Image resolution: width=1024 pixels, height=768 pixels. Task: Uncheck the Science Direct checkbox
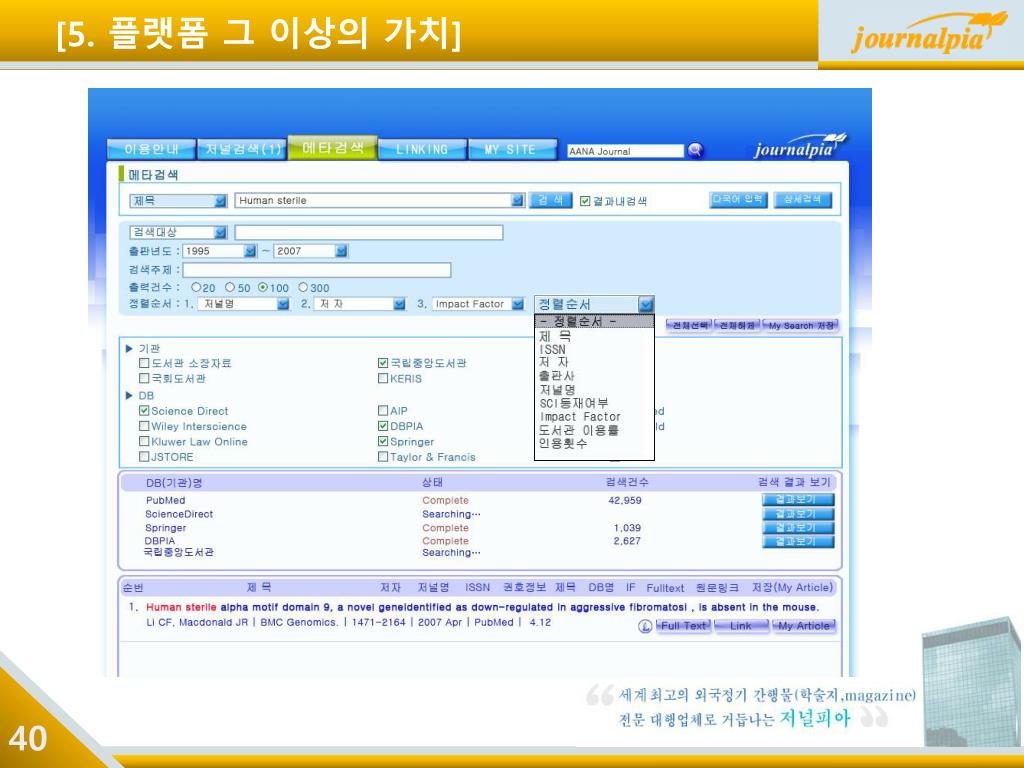(144, 411)
